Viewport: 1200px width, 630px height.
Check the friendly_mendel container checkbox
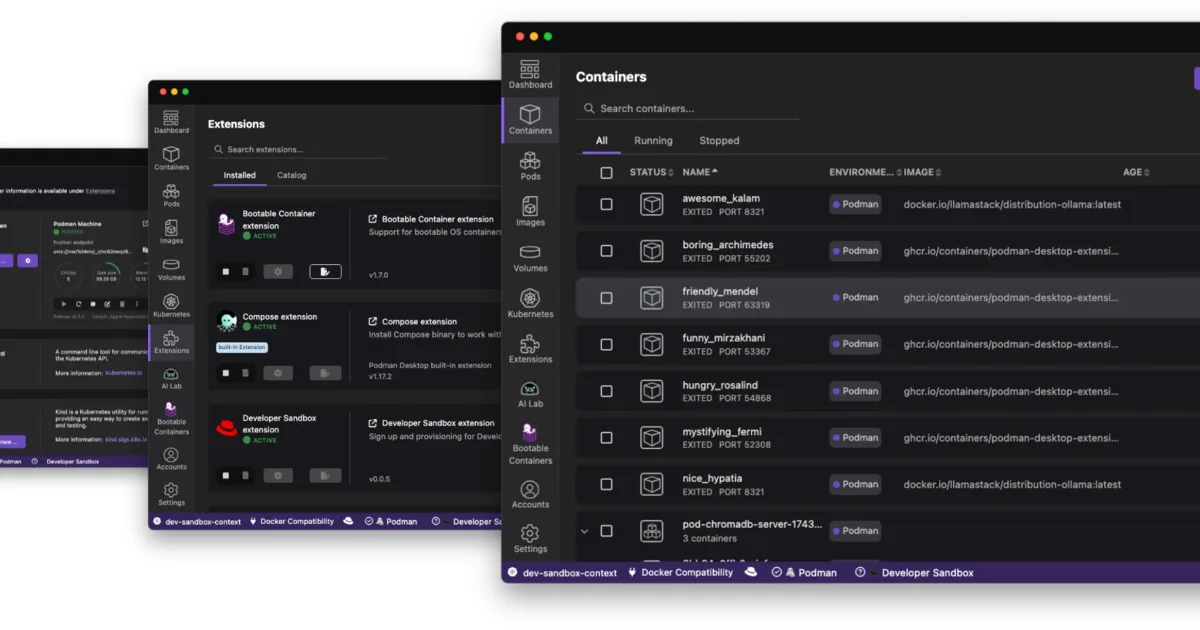click(x=606, y=298)
